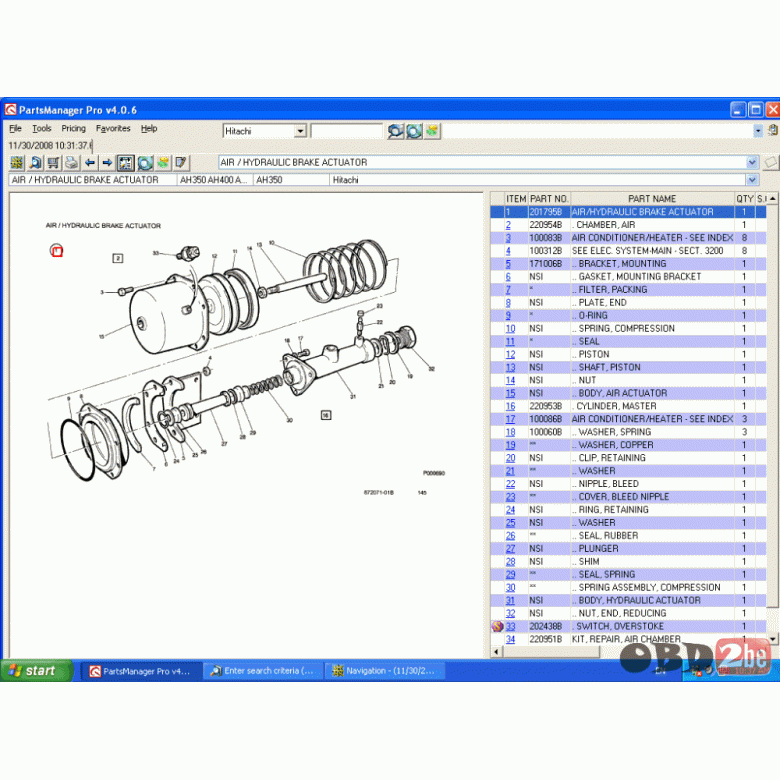Open the notepad with pencil icon

click(x=181, y=163)
